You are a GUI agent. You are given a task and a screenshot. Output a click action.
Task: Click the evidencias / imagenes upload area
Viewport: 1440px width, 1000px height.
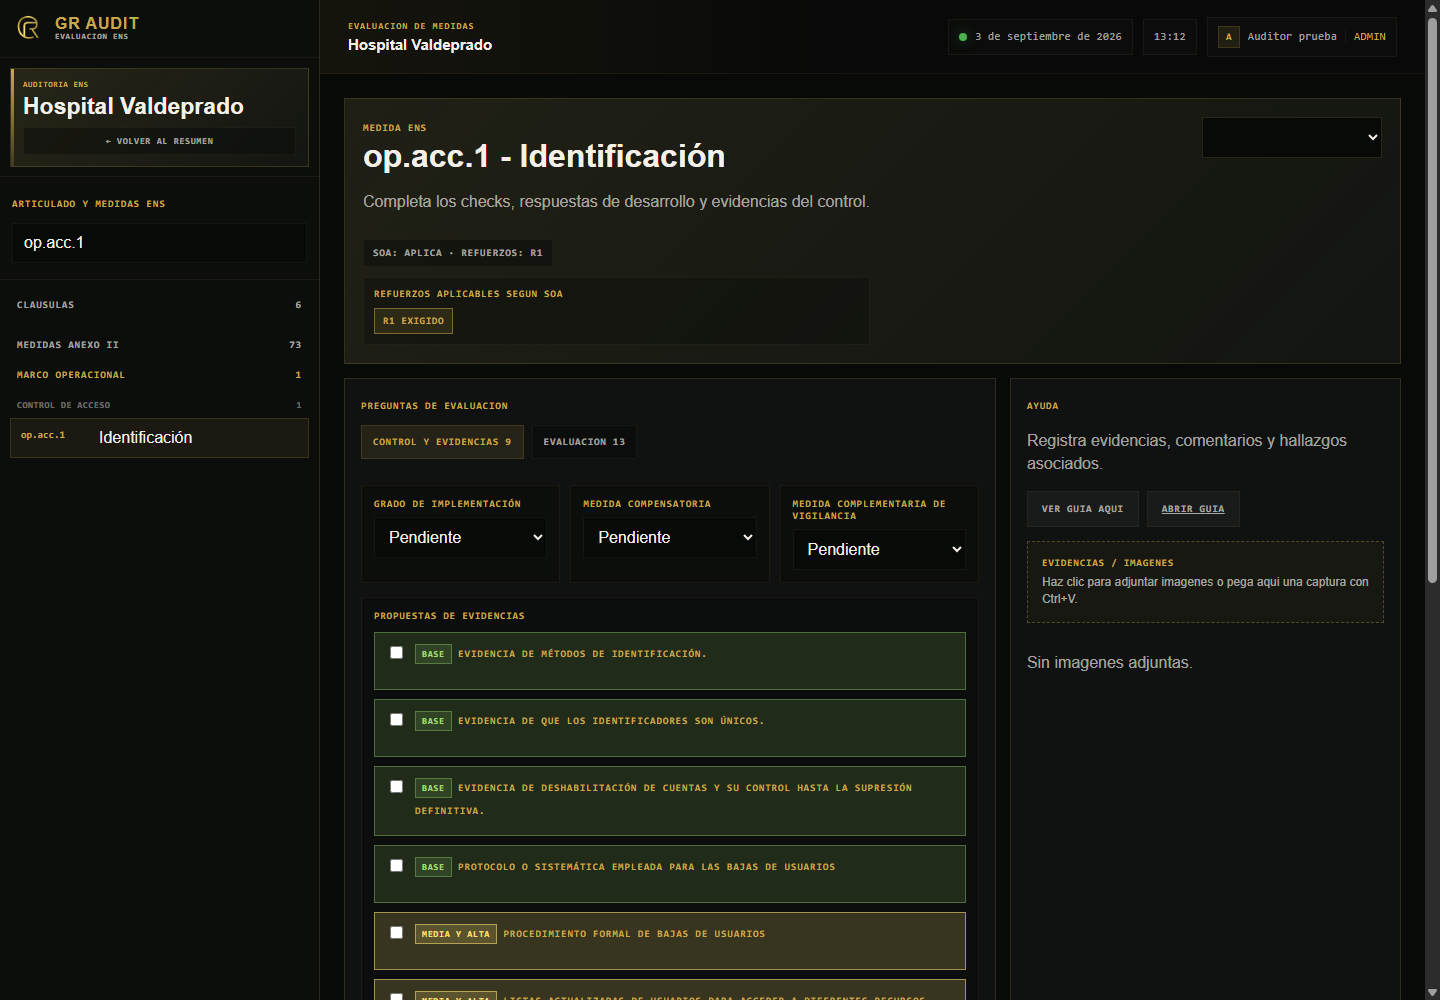[1205, 582]
